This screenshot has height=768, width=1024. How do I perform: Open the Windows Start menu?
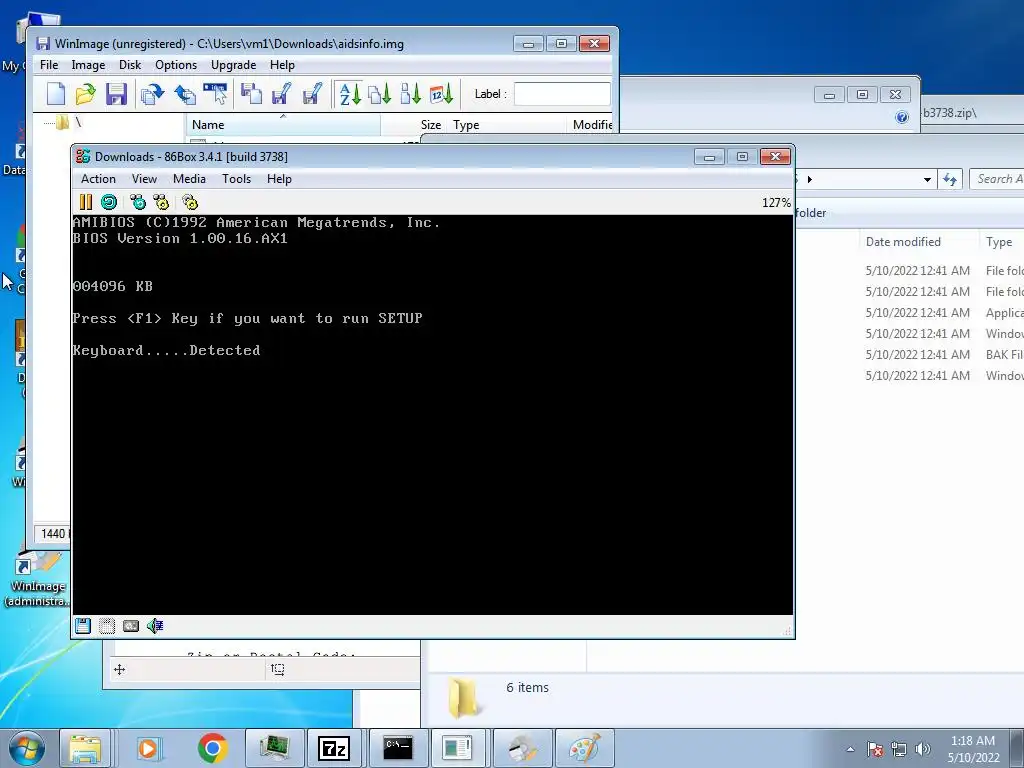coord(26,748)
